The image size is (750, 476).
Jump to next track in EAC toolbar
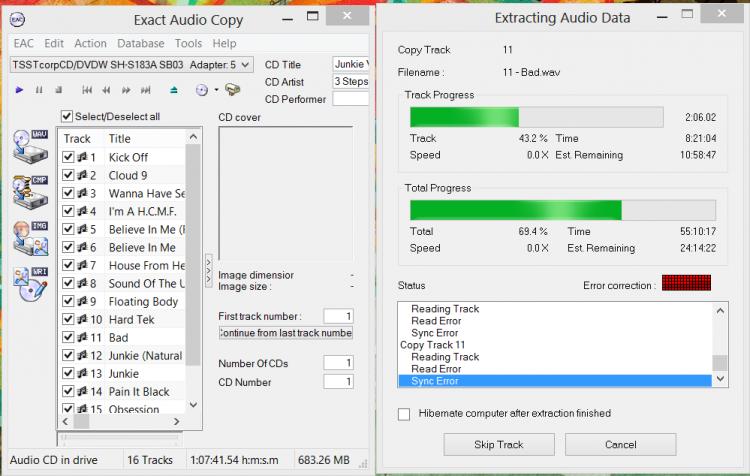[145, 90]
